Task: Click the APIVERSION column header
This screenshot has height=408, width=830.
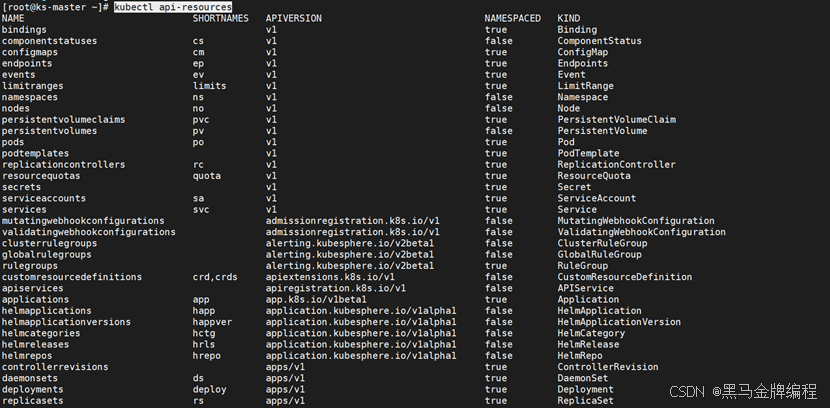Action: pyautogui.click(x=293, y=19)
